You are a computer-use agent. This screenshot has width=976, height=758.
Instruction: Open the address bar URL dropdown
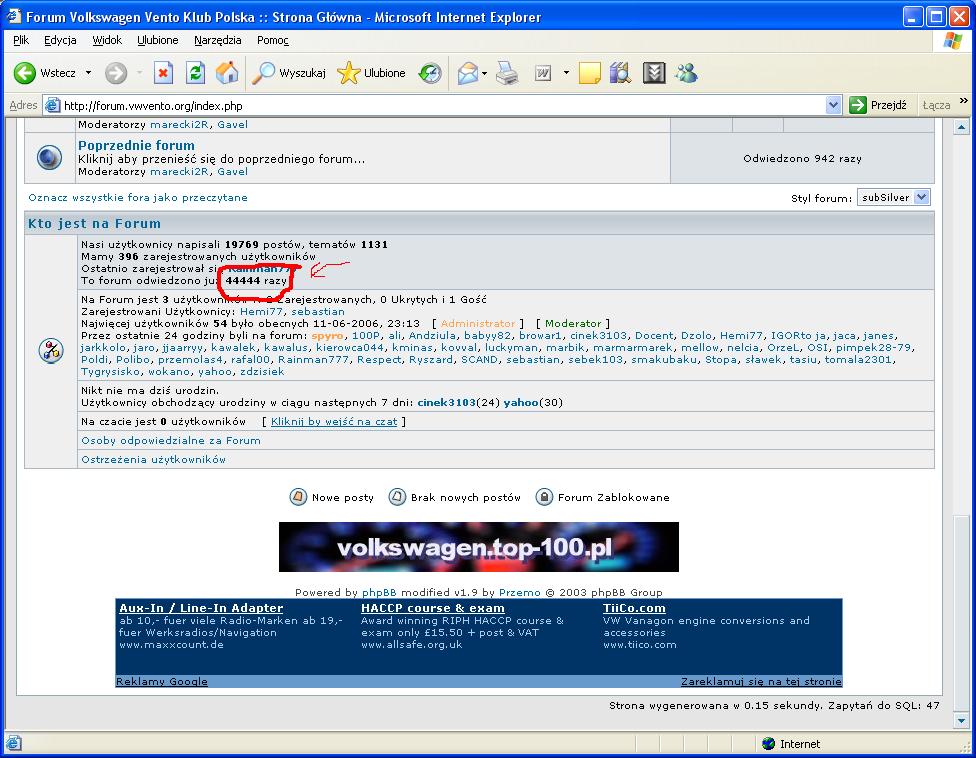click(x=833, y=105)
